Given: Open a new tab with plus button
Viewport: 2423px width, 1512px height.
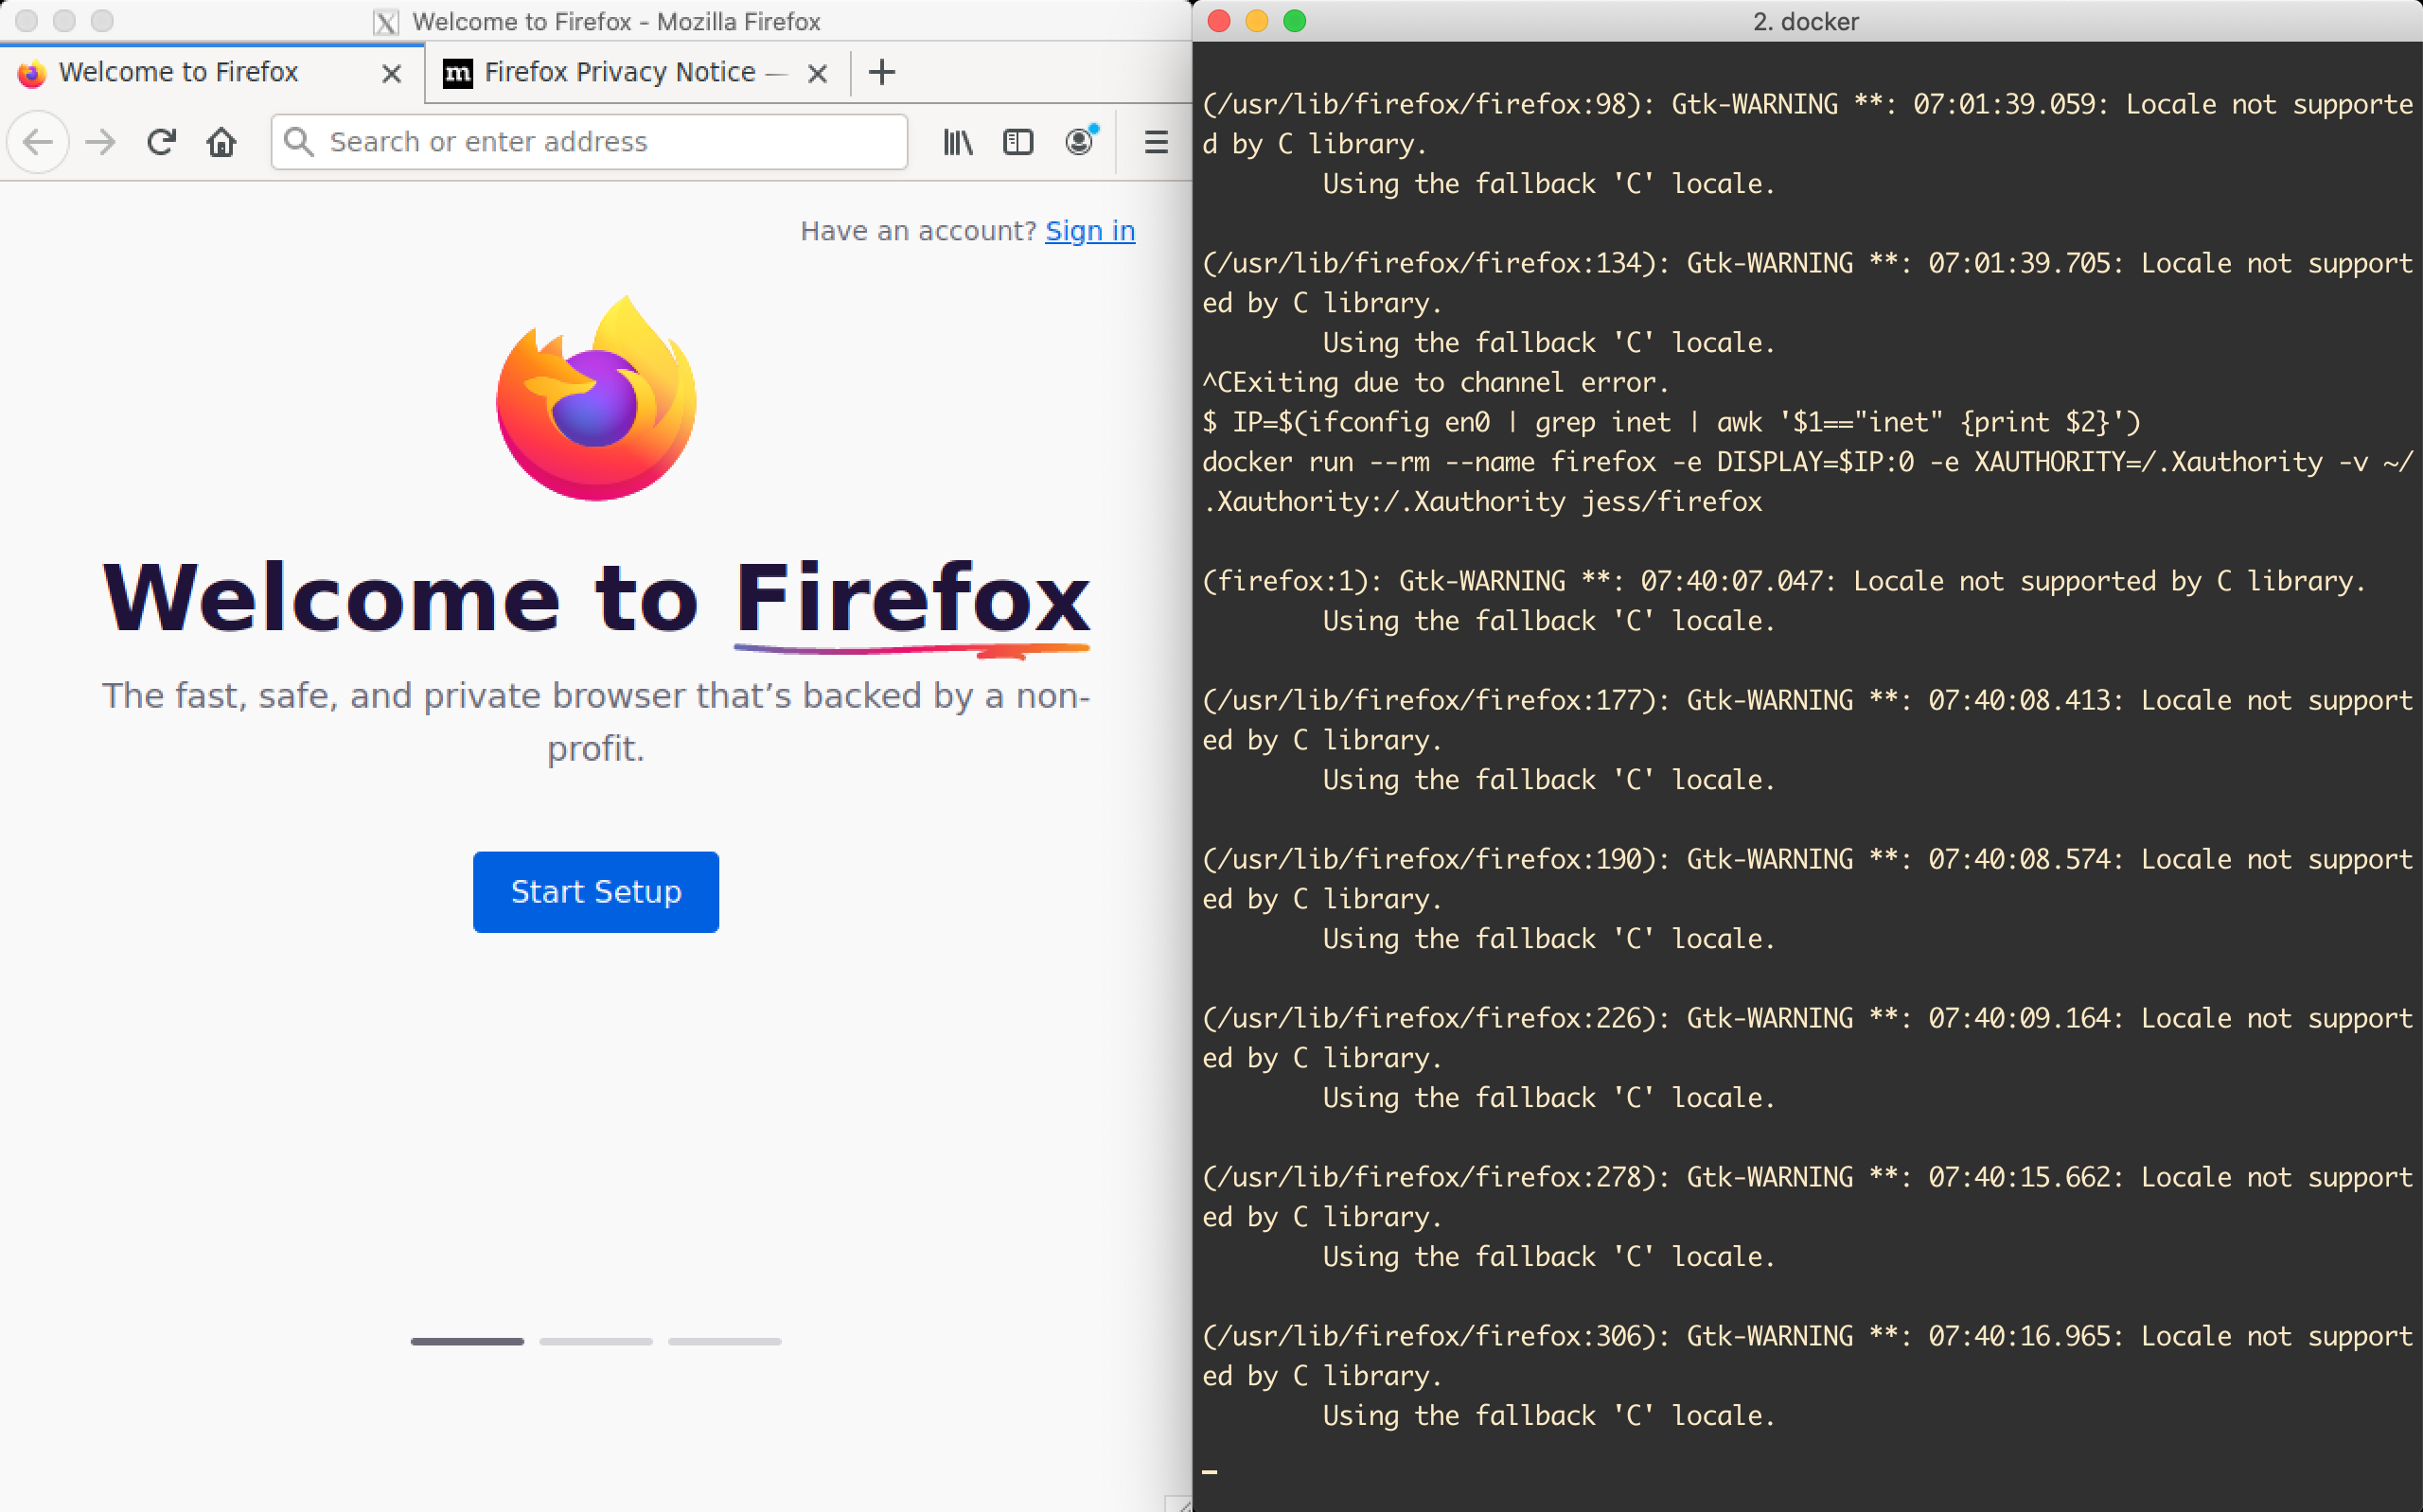Looking at the screenshot, I should 881,72.
